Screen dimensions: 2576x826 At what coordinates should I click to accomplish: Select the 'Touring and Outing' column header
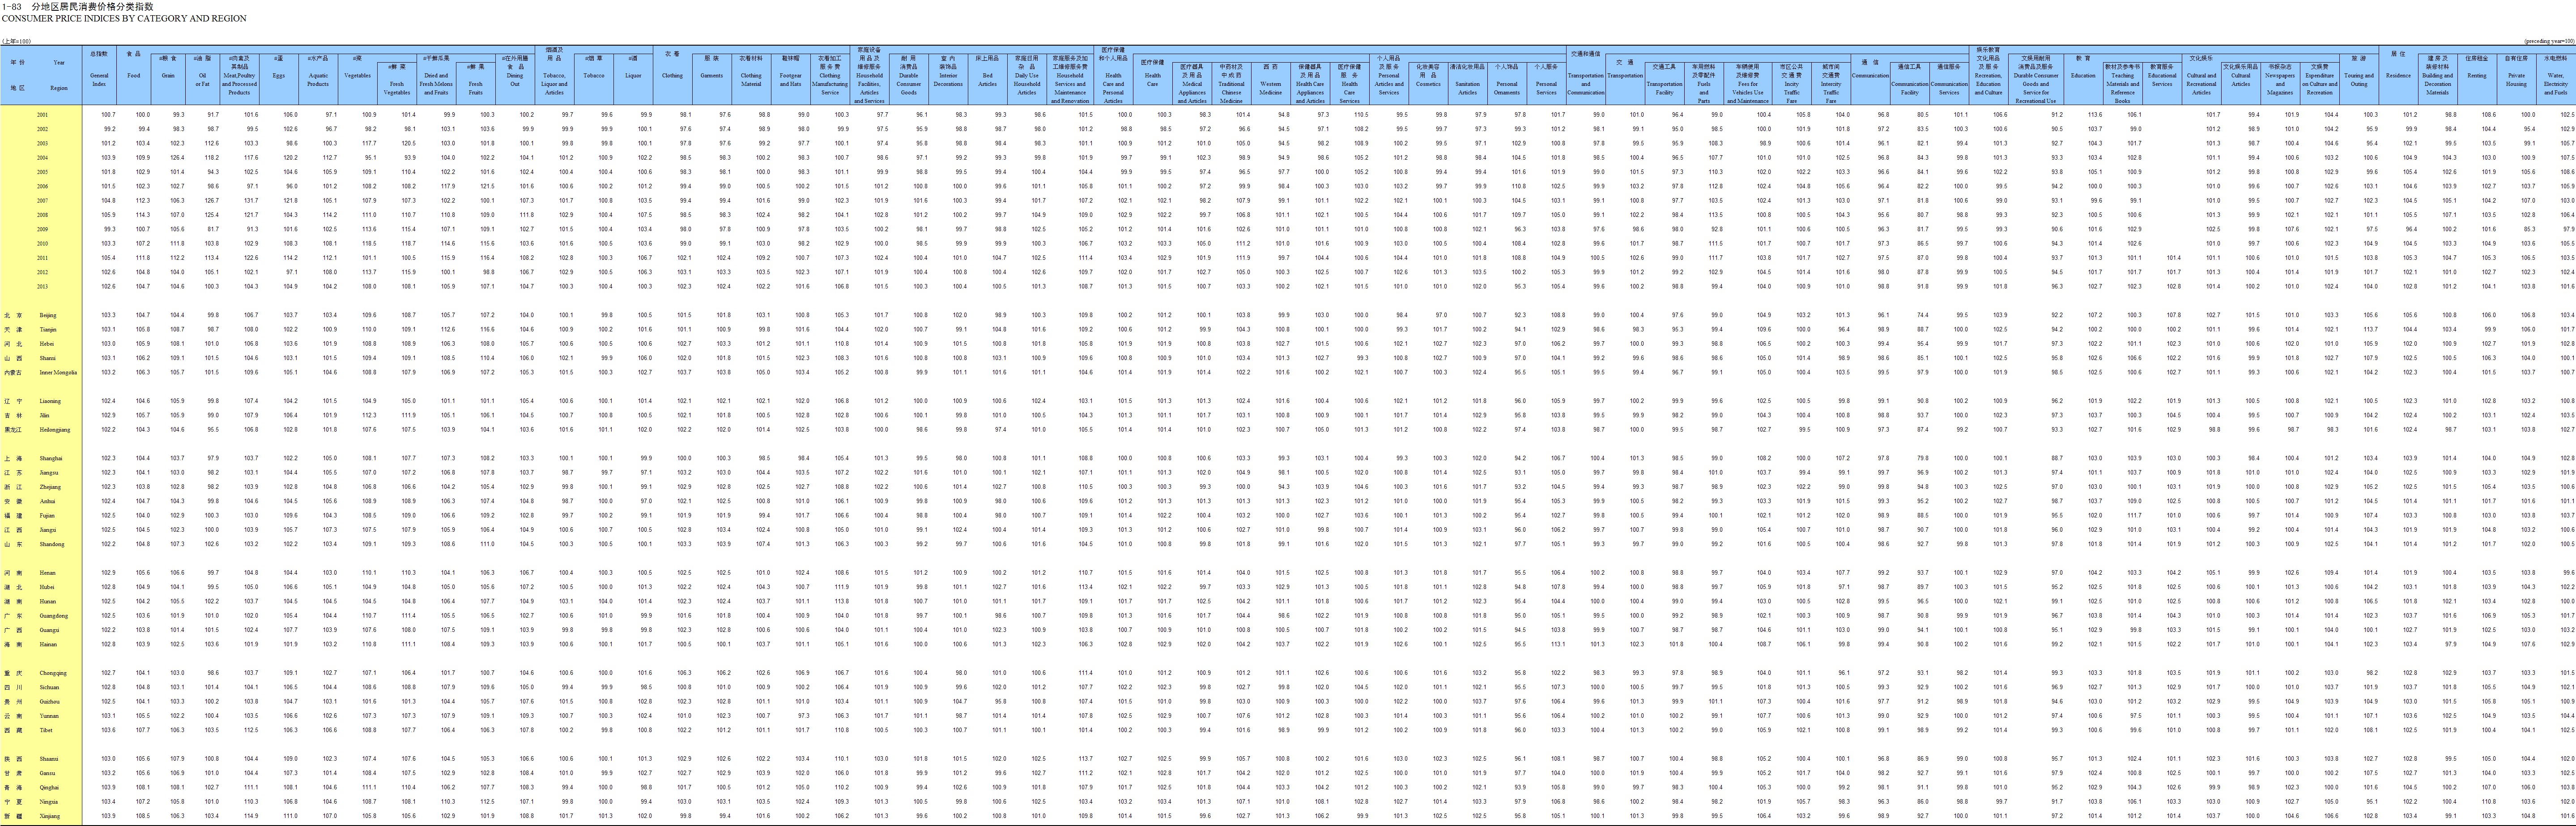[2359, 80]
